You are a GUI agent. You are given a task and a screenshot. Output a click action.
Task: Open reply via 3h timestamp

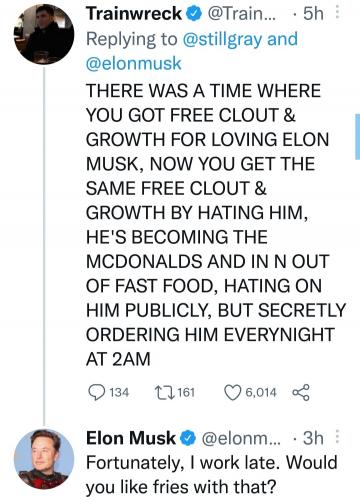(x=313, y=438)
